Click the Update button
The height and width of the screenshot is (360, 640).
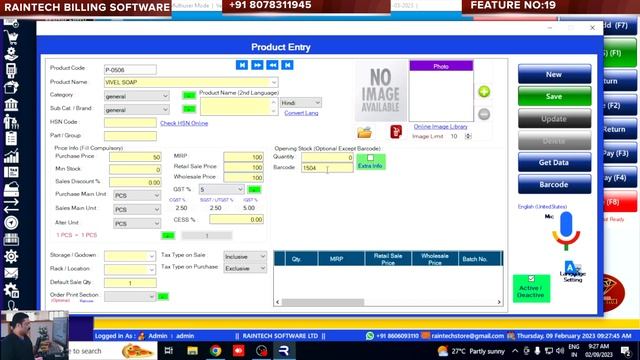click(554, 118)
